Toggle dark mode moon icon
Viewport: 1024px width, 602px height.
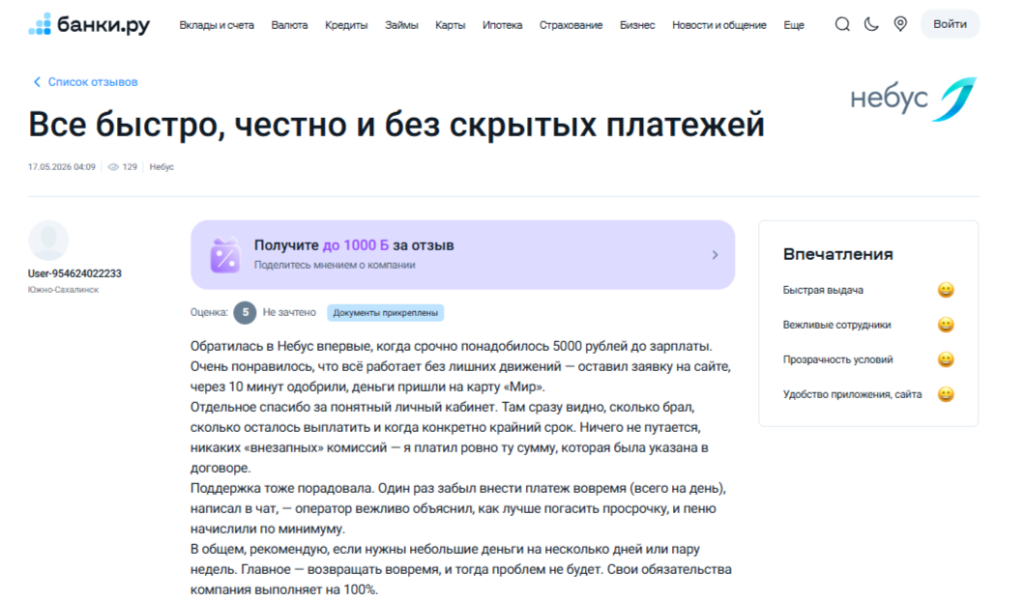coord(871,25)
